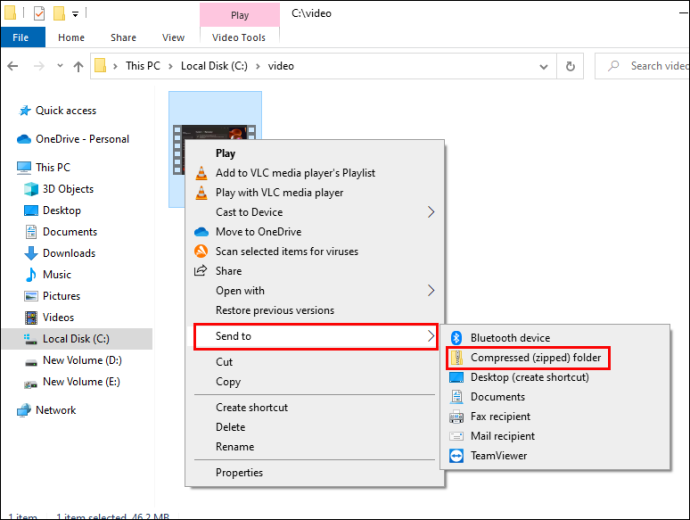Click the refresh icon next to the address bar
690x520 pixels.
[x=570, y=66]
